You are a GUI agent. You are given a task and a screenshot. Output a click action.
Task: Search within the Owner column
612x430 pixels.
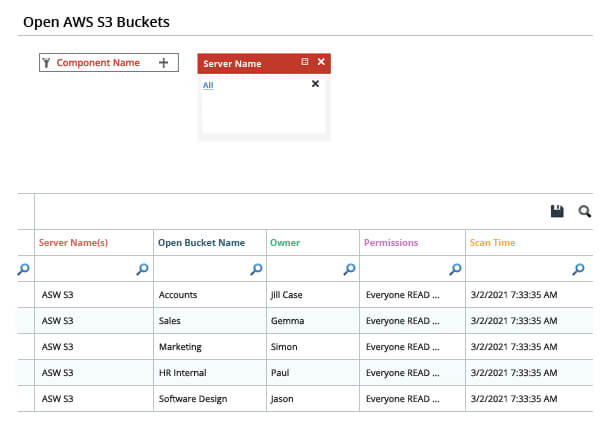349,269
